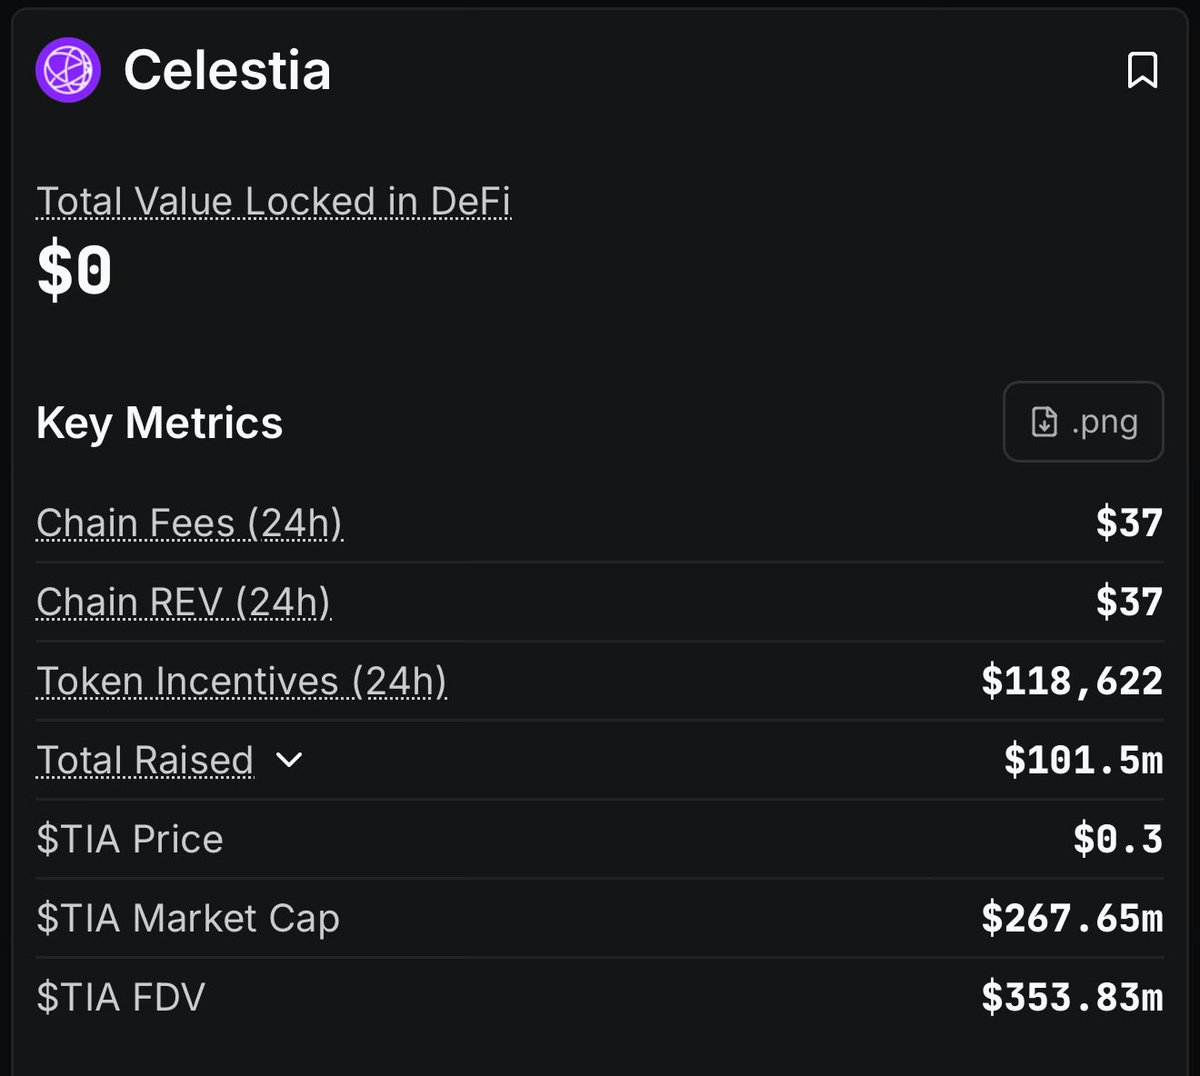Click the Token Incentives (24h) label
Screen dimensions: 1200x1076
click(241, 681)
